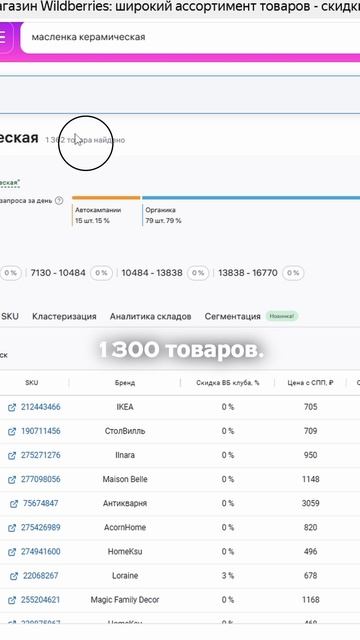
Task: Switch to the SKU tab
Action: (x=10, y=316)
